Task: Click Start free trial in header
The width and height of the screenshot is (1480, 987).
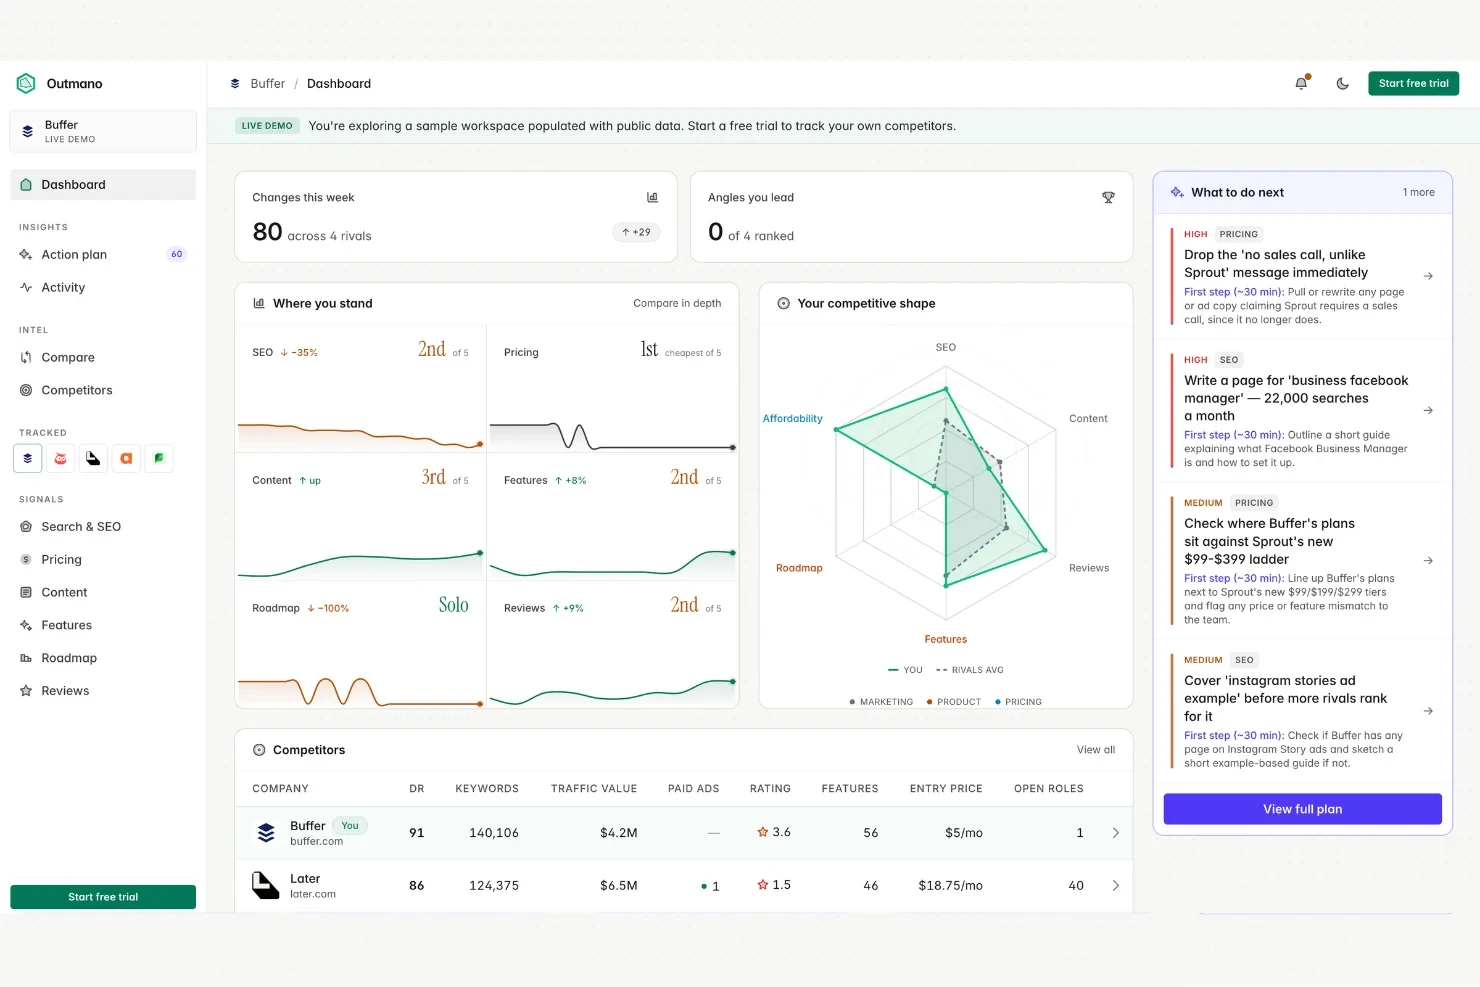Action: coord(1413,84)
